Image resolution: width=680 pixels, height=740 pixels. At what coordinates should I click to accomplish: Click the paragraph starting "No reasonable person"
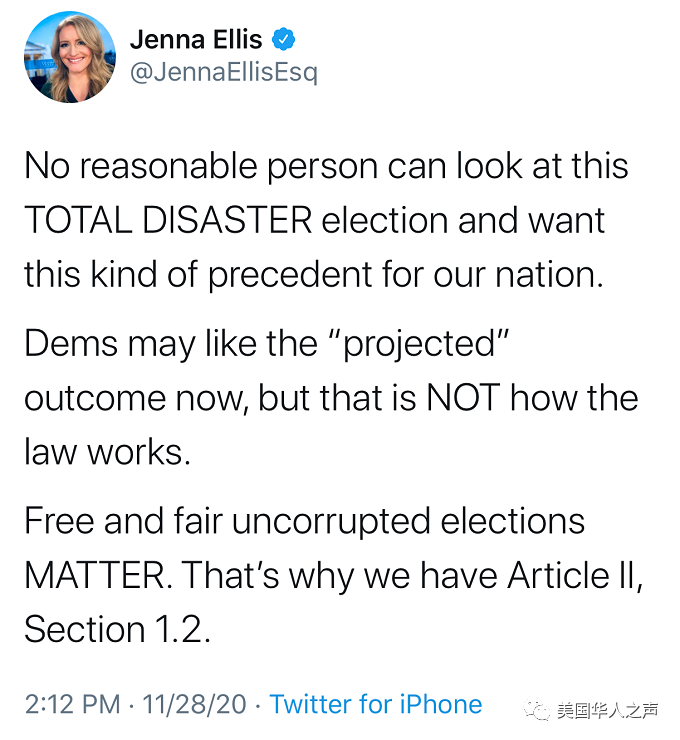click(x=326, y=219)
